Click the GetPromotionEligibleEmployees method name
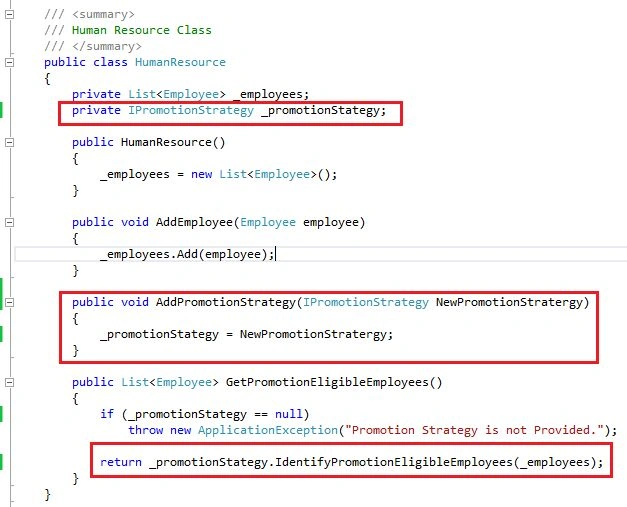Screen dimensions: 627x507 (327, 382)
